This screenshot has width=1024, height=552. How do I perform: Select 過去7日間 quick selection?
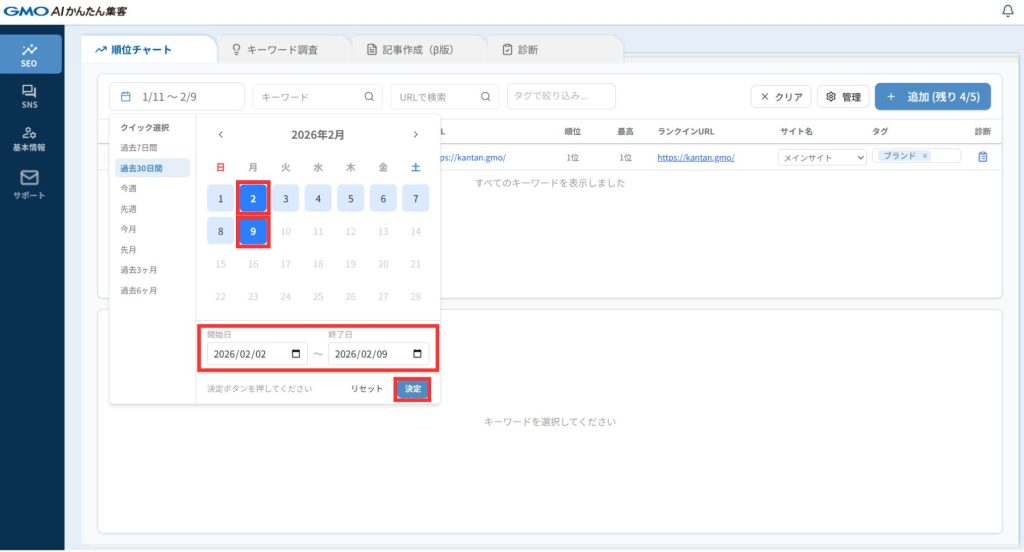(138, 148)
